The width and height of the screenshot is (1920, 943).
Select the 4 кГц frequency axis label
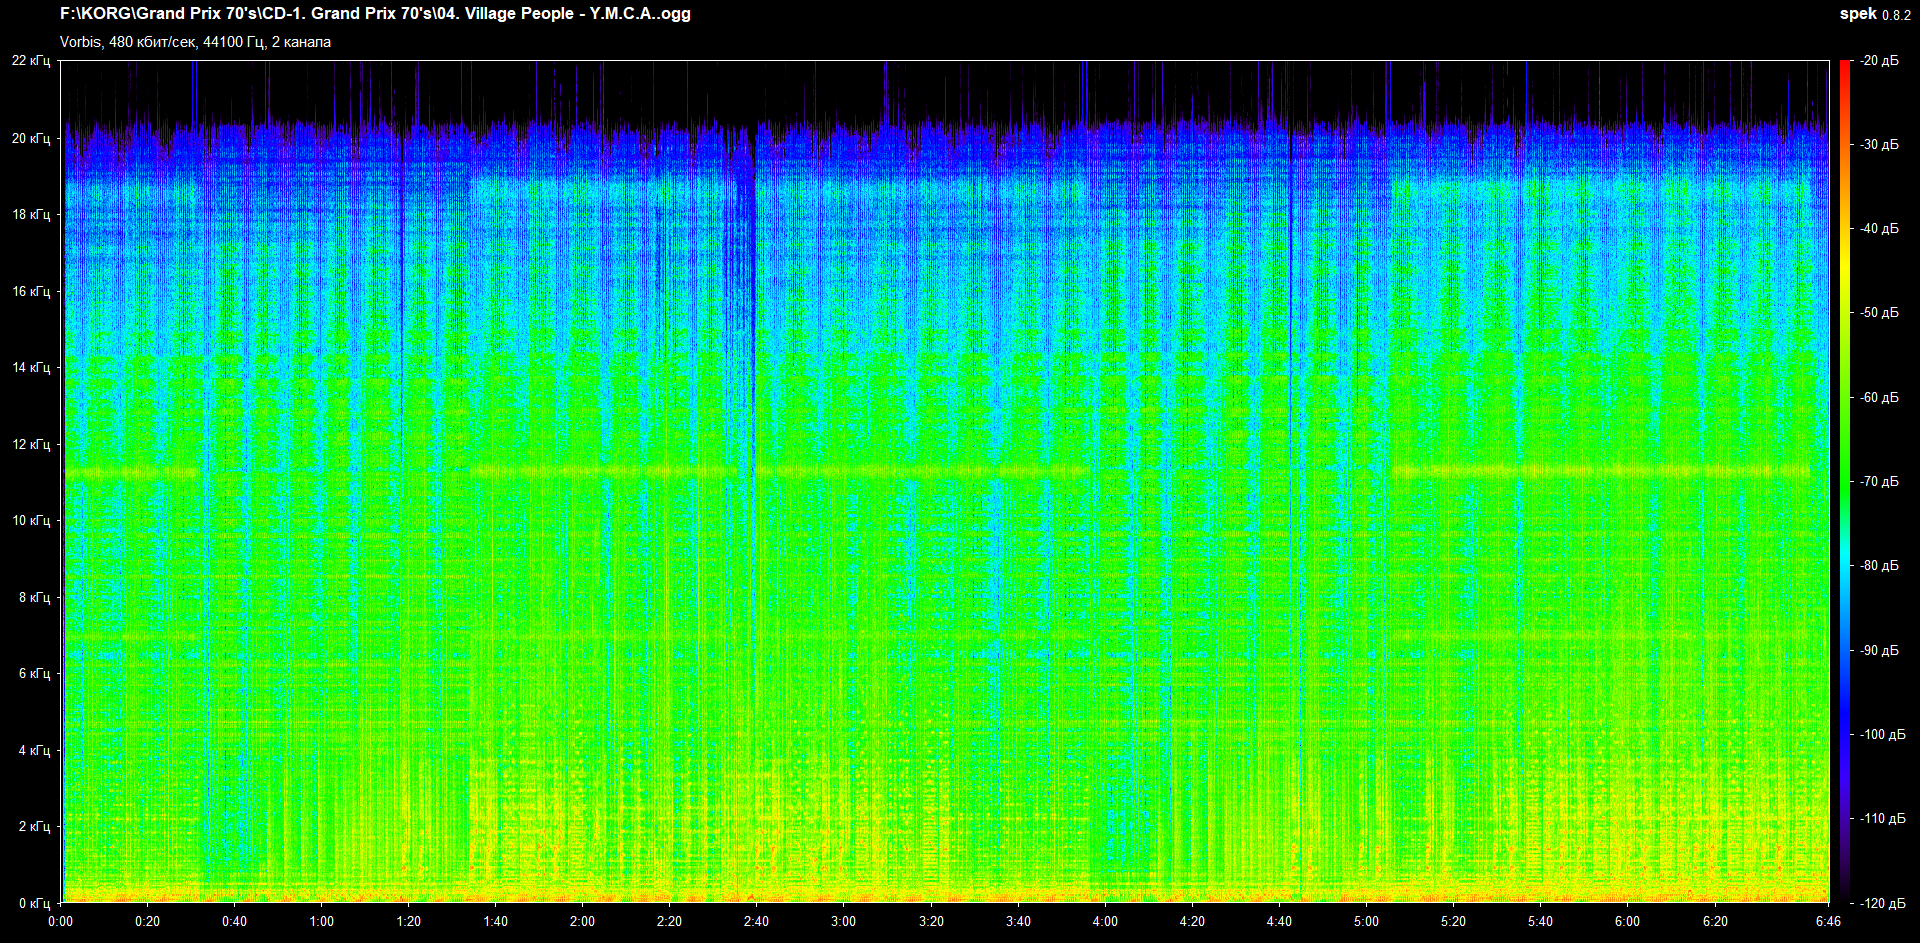34,750
